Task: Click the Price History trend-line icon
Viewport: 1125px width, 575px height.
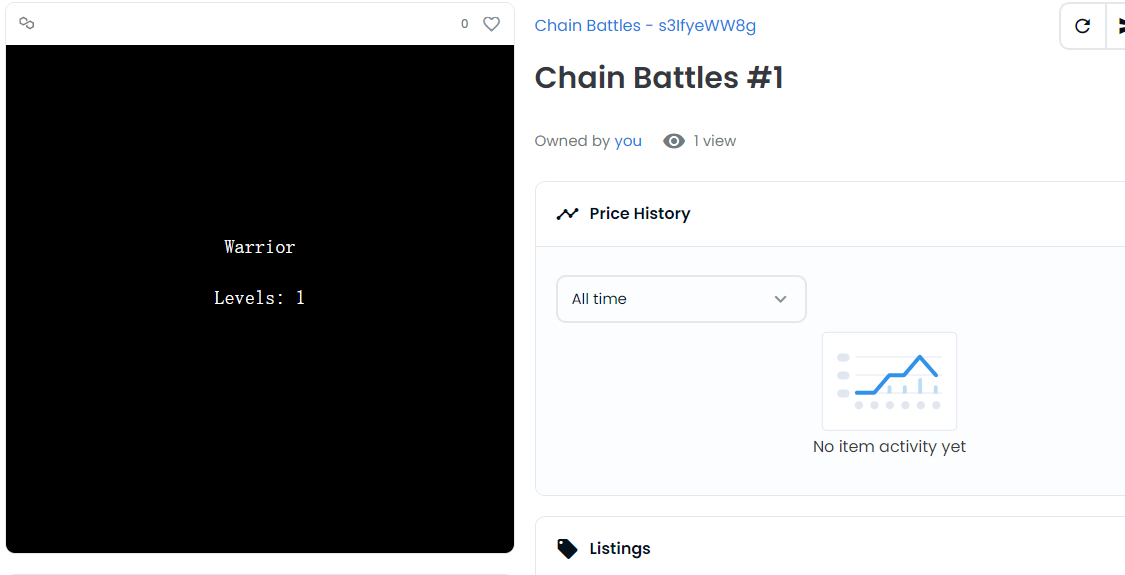Action: click(x=567, y=214)
